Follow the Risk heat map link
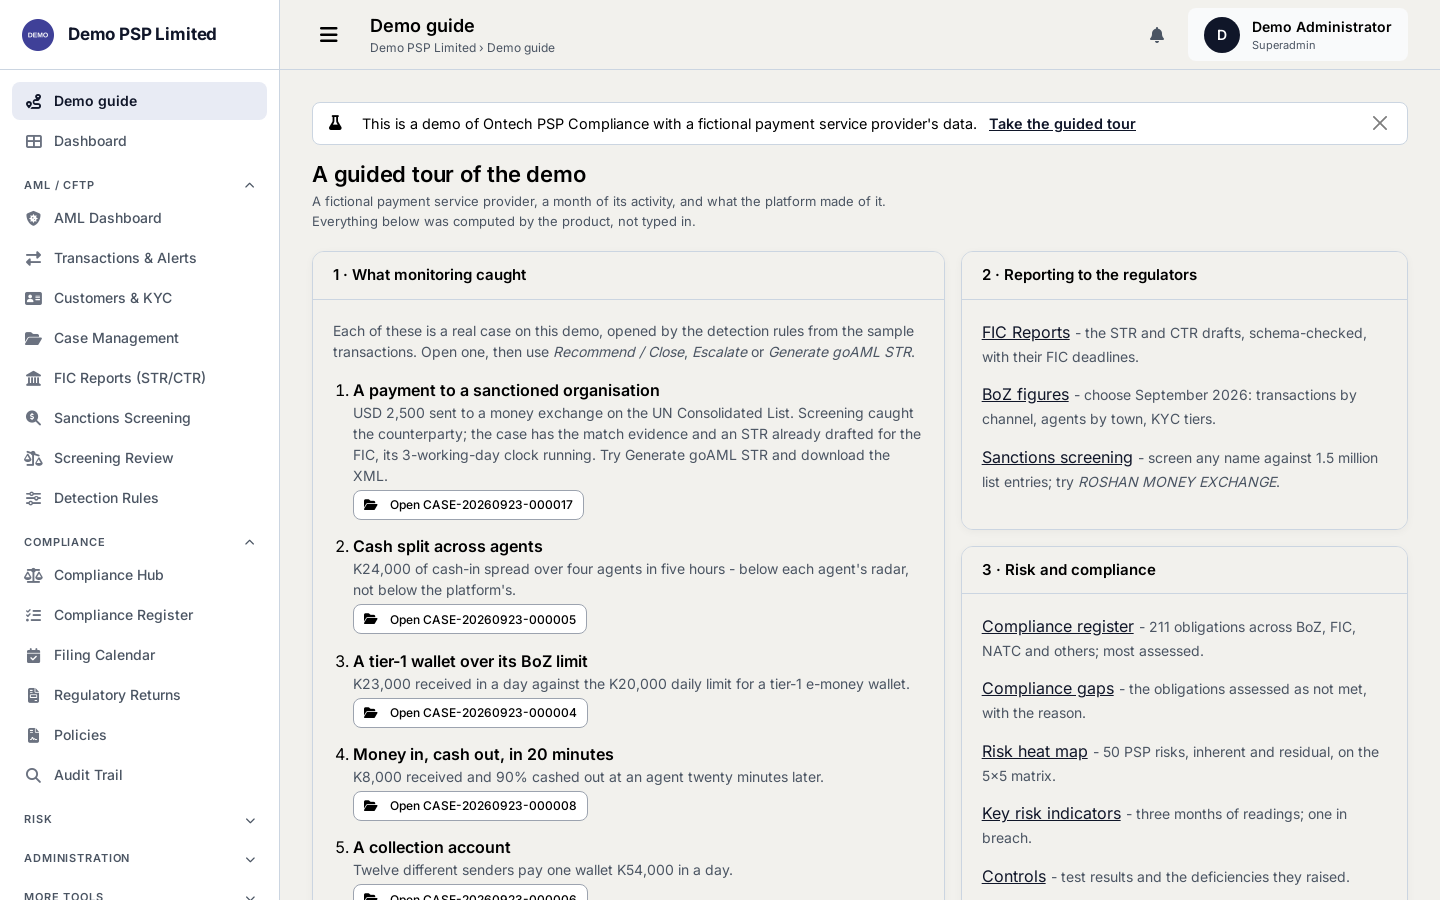 (1034, 751)
